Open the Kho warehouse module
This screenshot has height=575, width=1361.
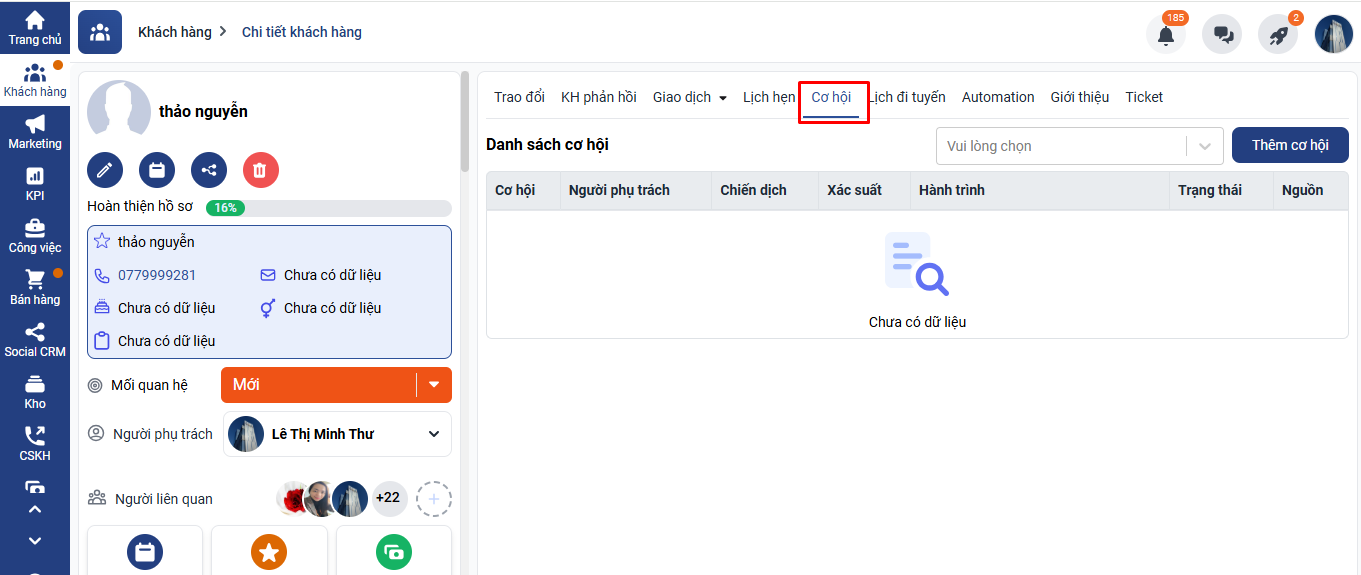[x=35, y=392]
